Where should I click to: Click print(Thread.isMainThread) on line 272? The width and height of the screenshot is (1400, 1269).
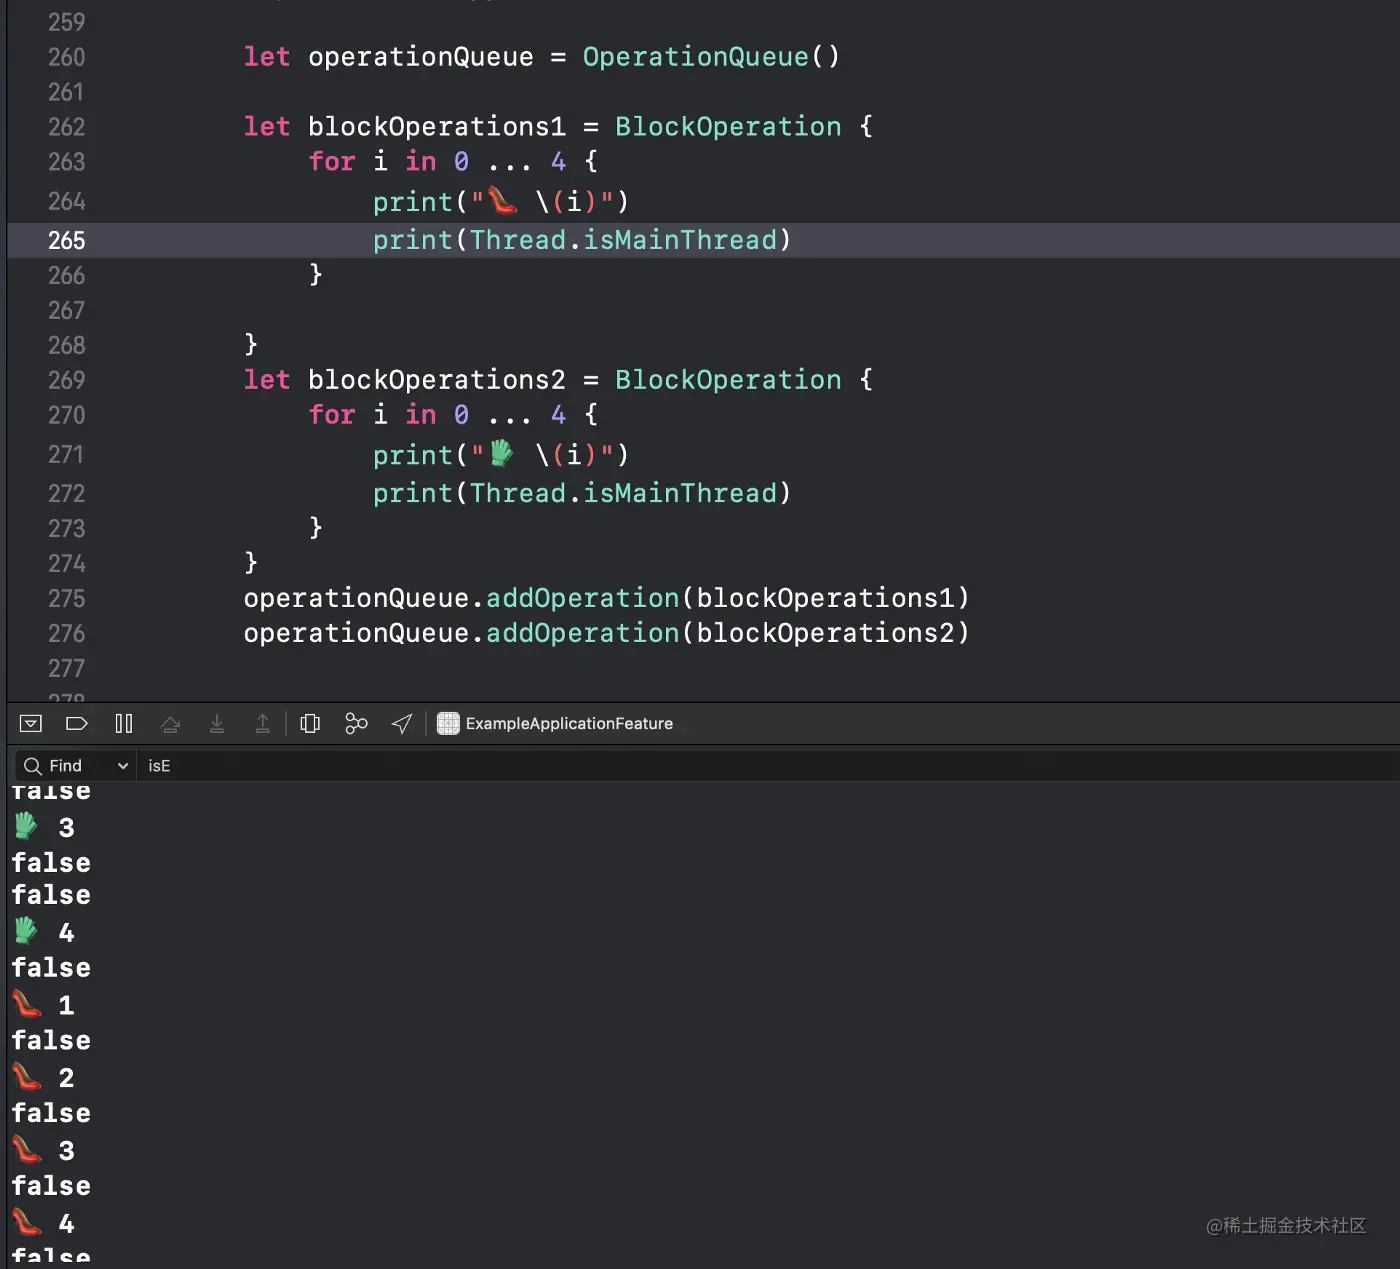click(582, 493)
